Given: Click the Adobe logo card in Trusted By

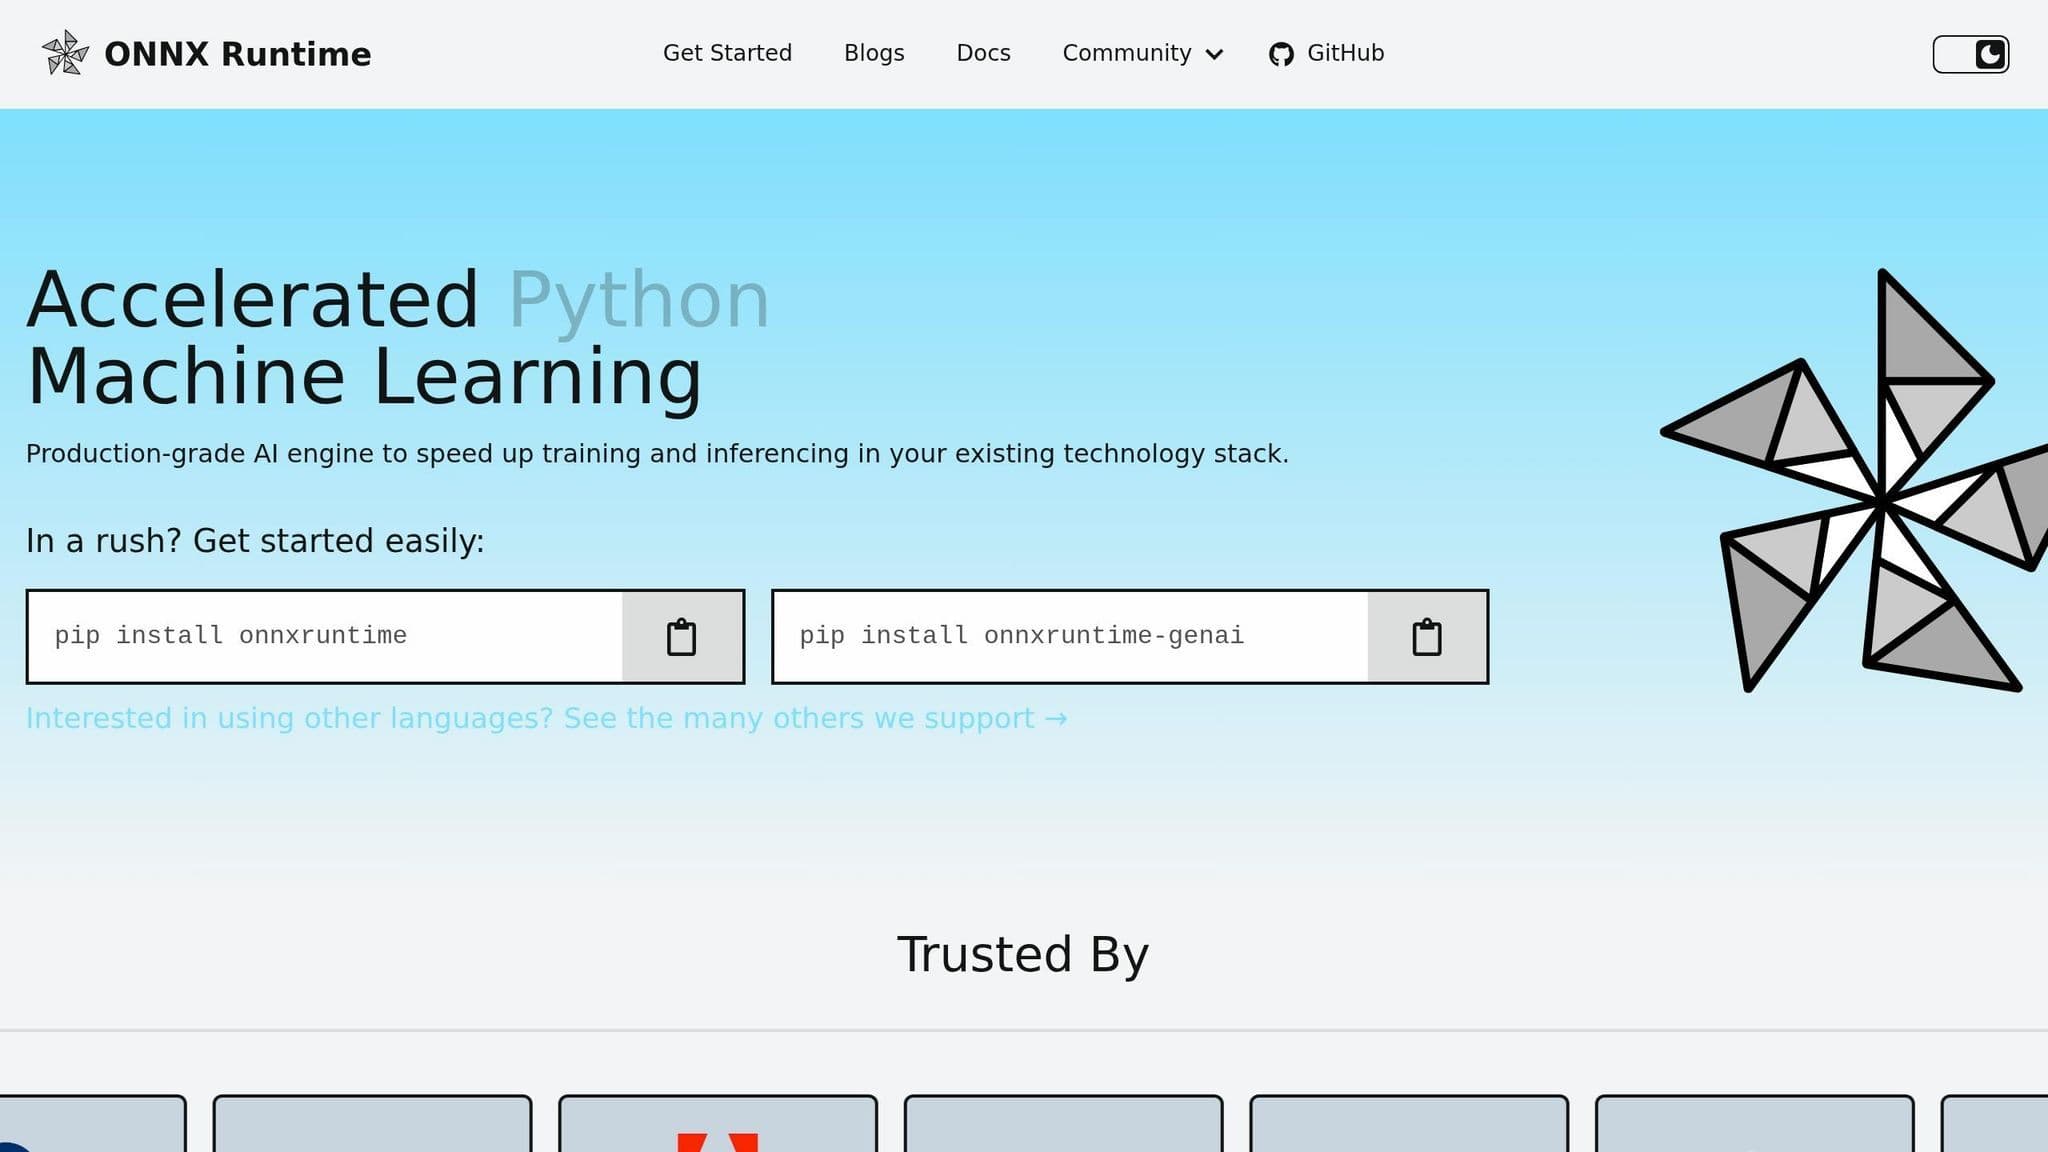Looking at the screenshot, I should 718,1124.
